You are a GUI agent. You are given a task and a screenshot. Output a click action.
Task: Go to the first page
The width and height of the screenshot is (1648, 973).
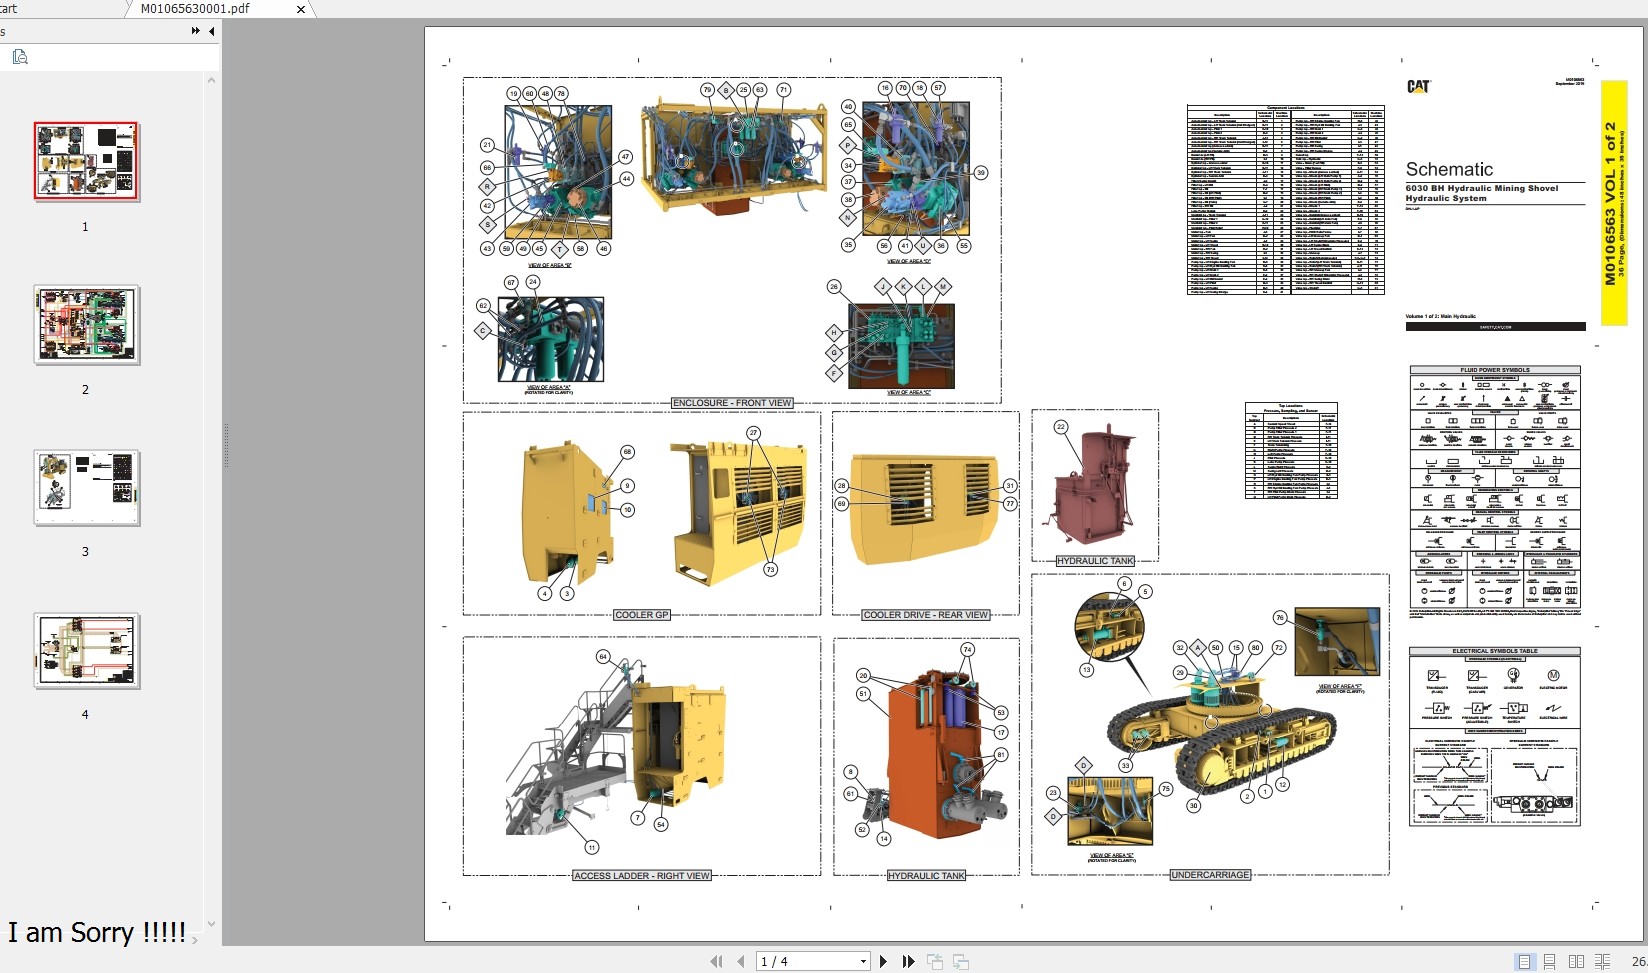[717, 962]
